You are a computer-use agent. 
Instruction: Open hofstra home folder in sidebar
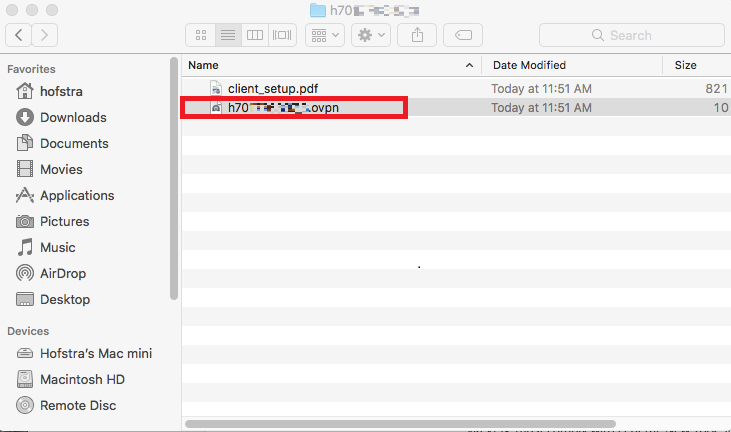61,91
